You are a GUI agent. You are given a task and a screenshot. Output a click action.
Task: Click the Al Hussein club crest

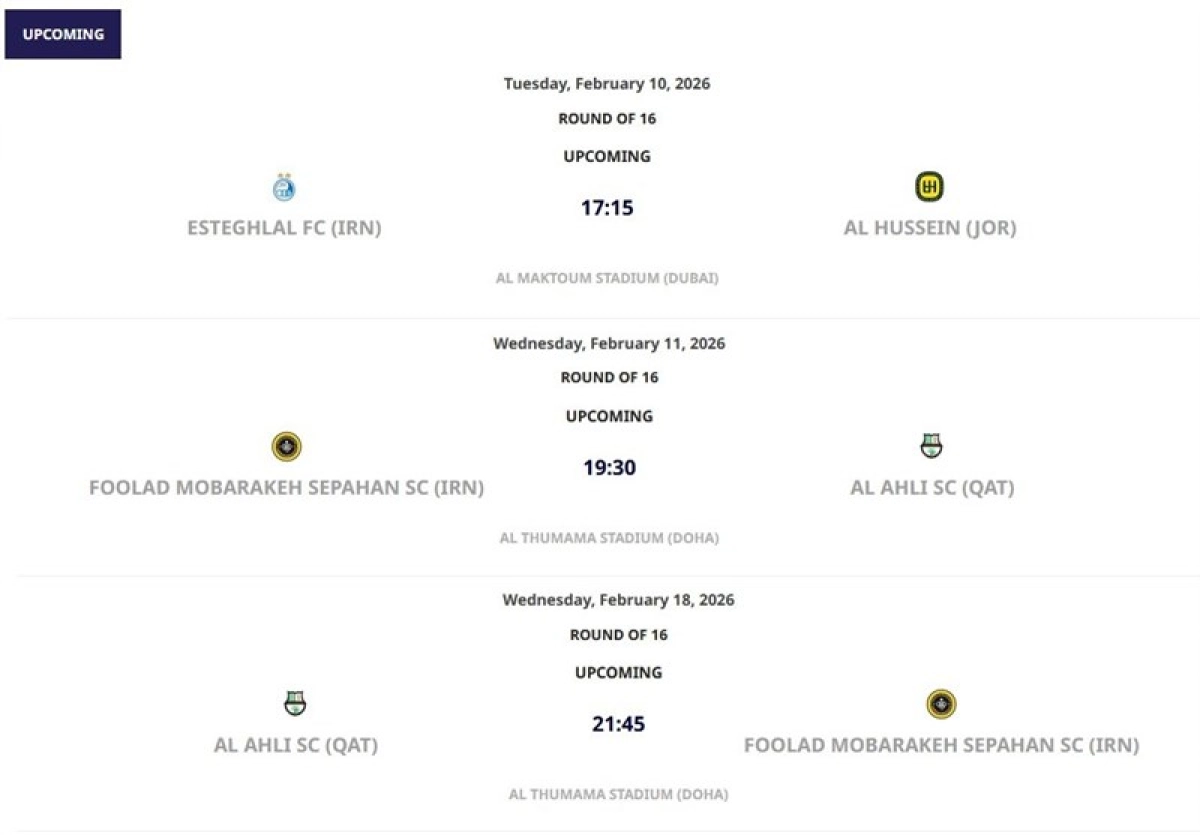[930, 187]
